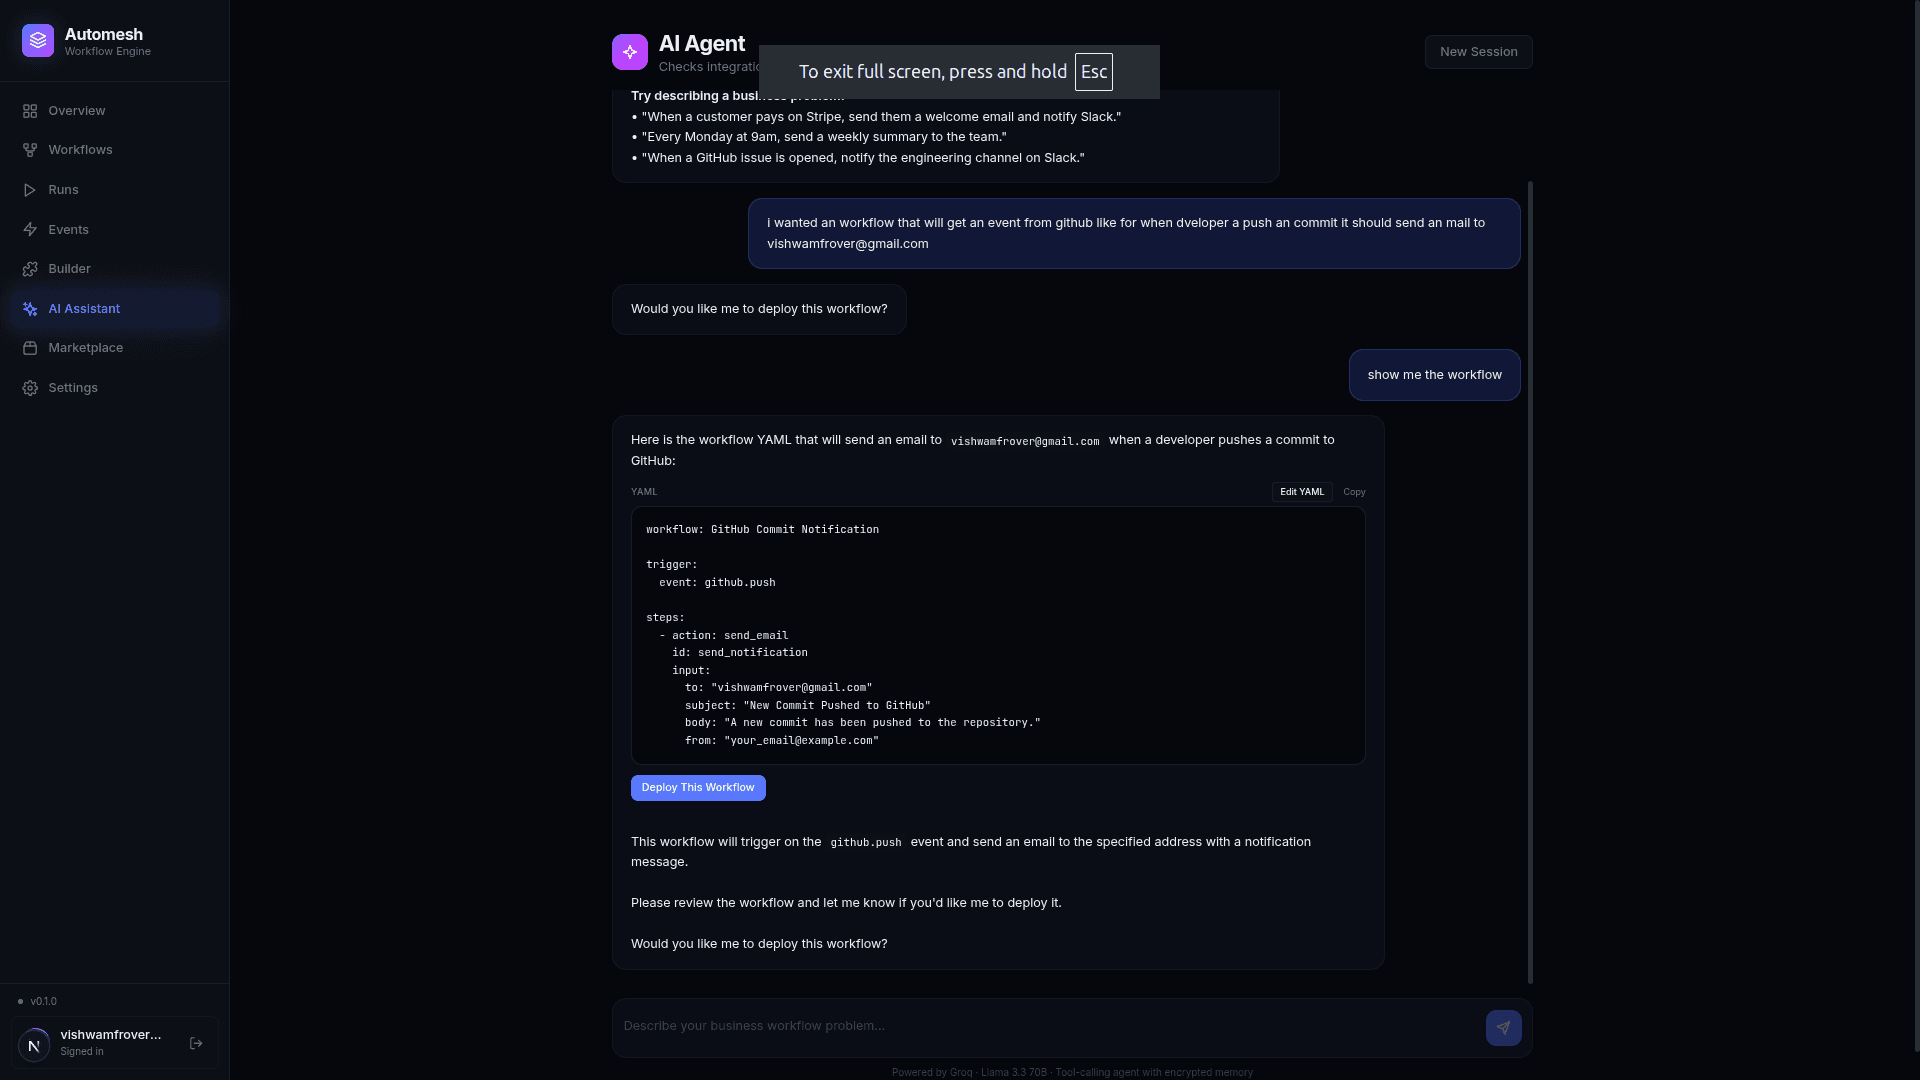Click Edit YAML button

click(x=1301, y=492)
